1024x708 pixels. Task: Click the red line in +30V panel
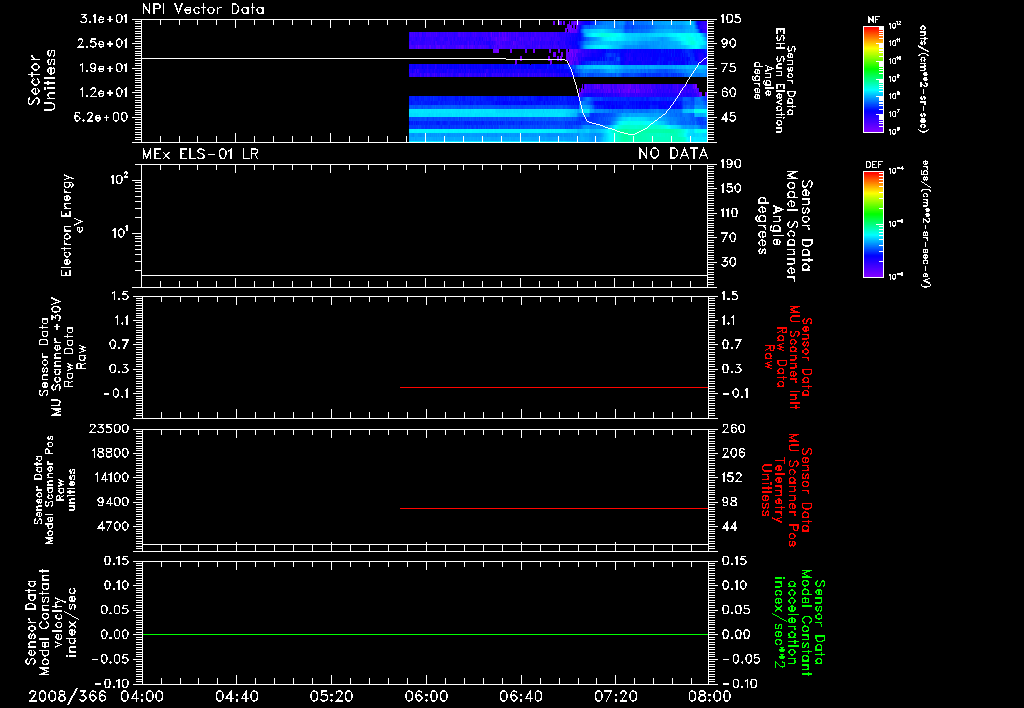[x=554, y=387]
